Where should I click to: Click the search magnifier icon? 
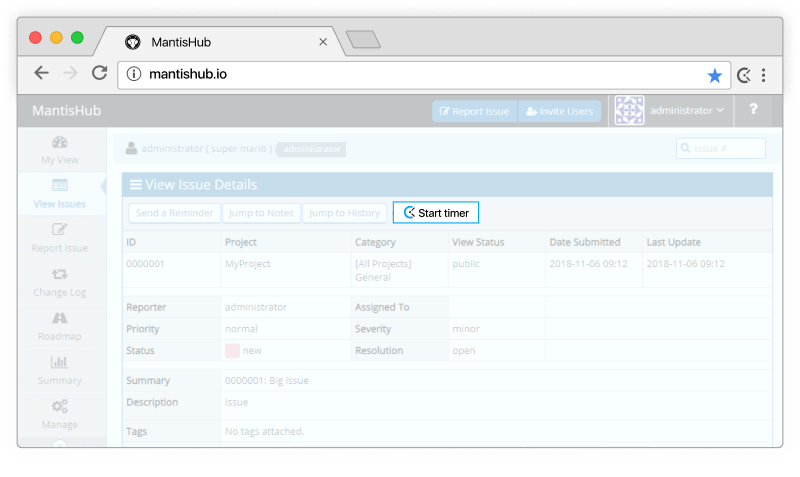click(x=685, y=148)
